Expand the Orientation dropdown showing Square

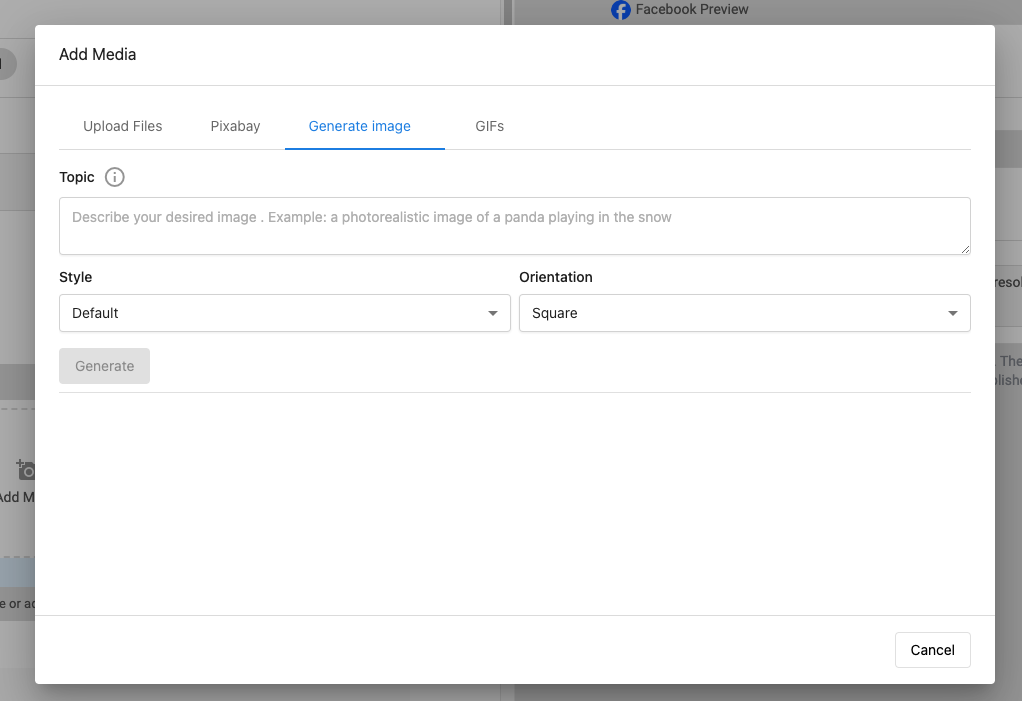tap(744, 313)
